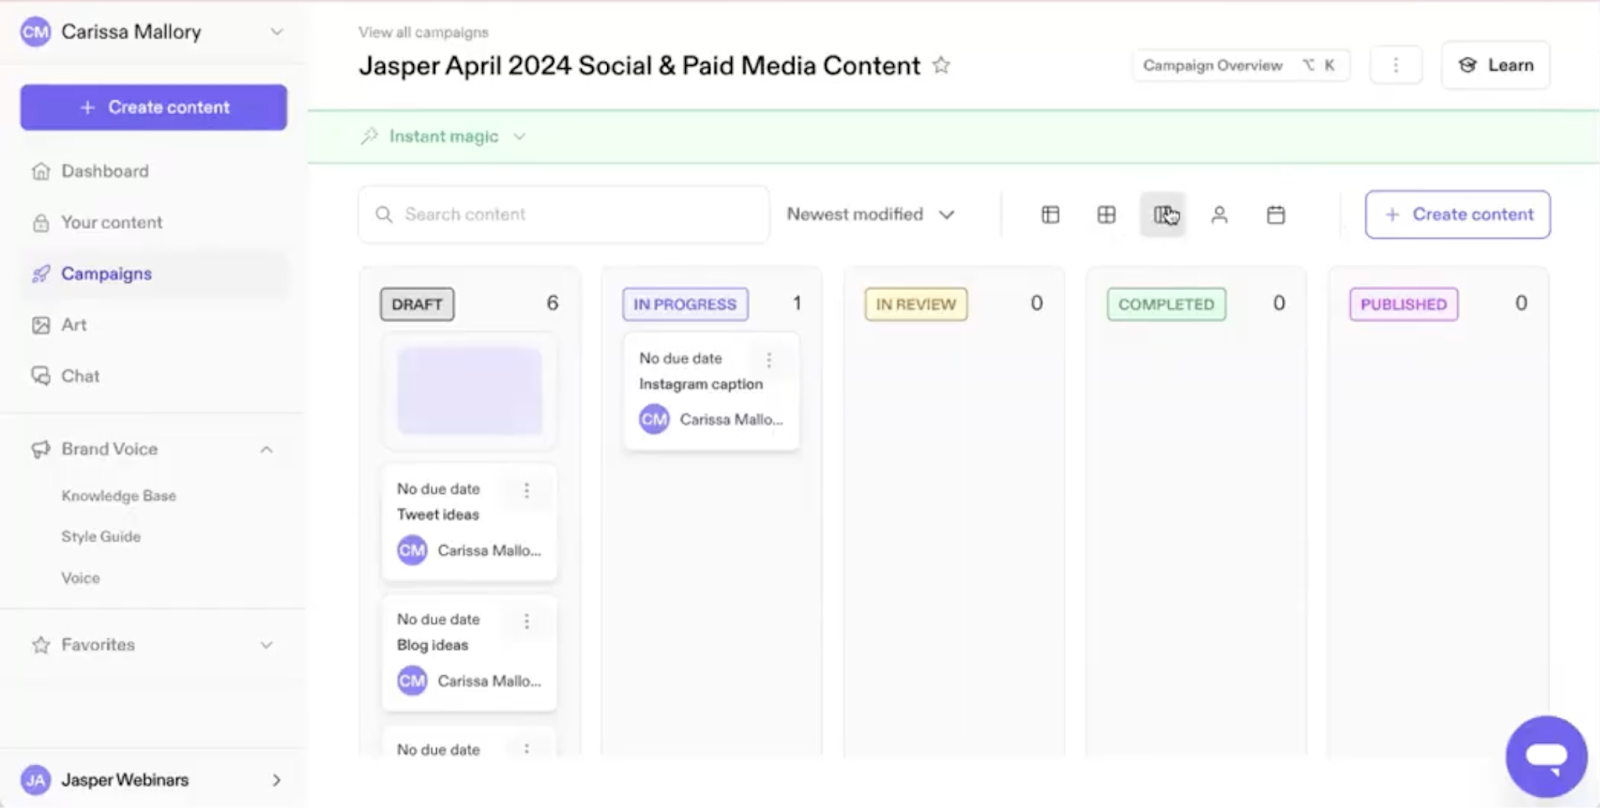Viewport: 1600px width, 808px height.
Task: Click the CM avatar on the Blog ideas card
Action: click(x=412, y=681)
